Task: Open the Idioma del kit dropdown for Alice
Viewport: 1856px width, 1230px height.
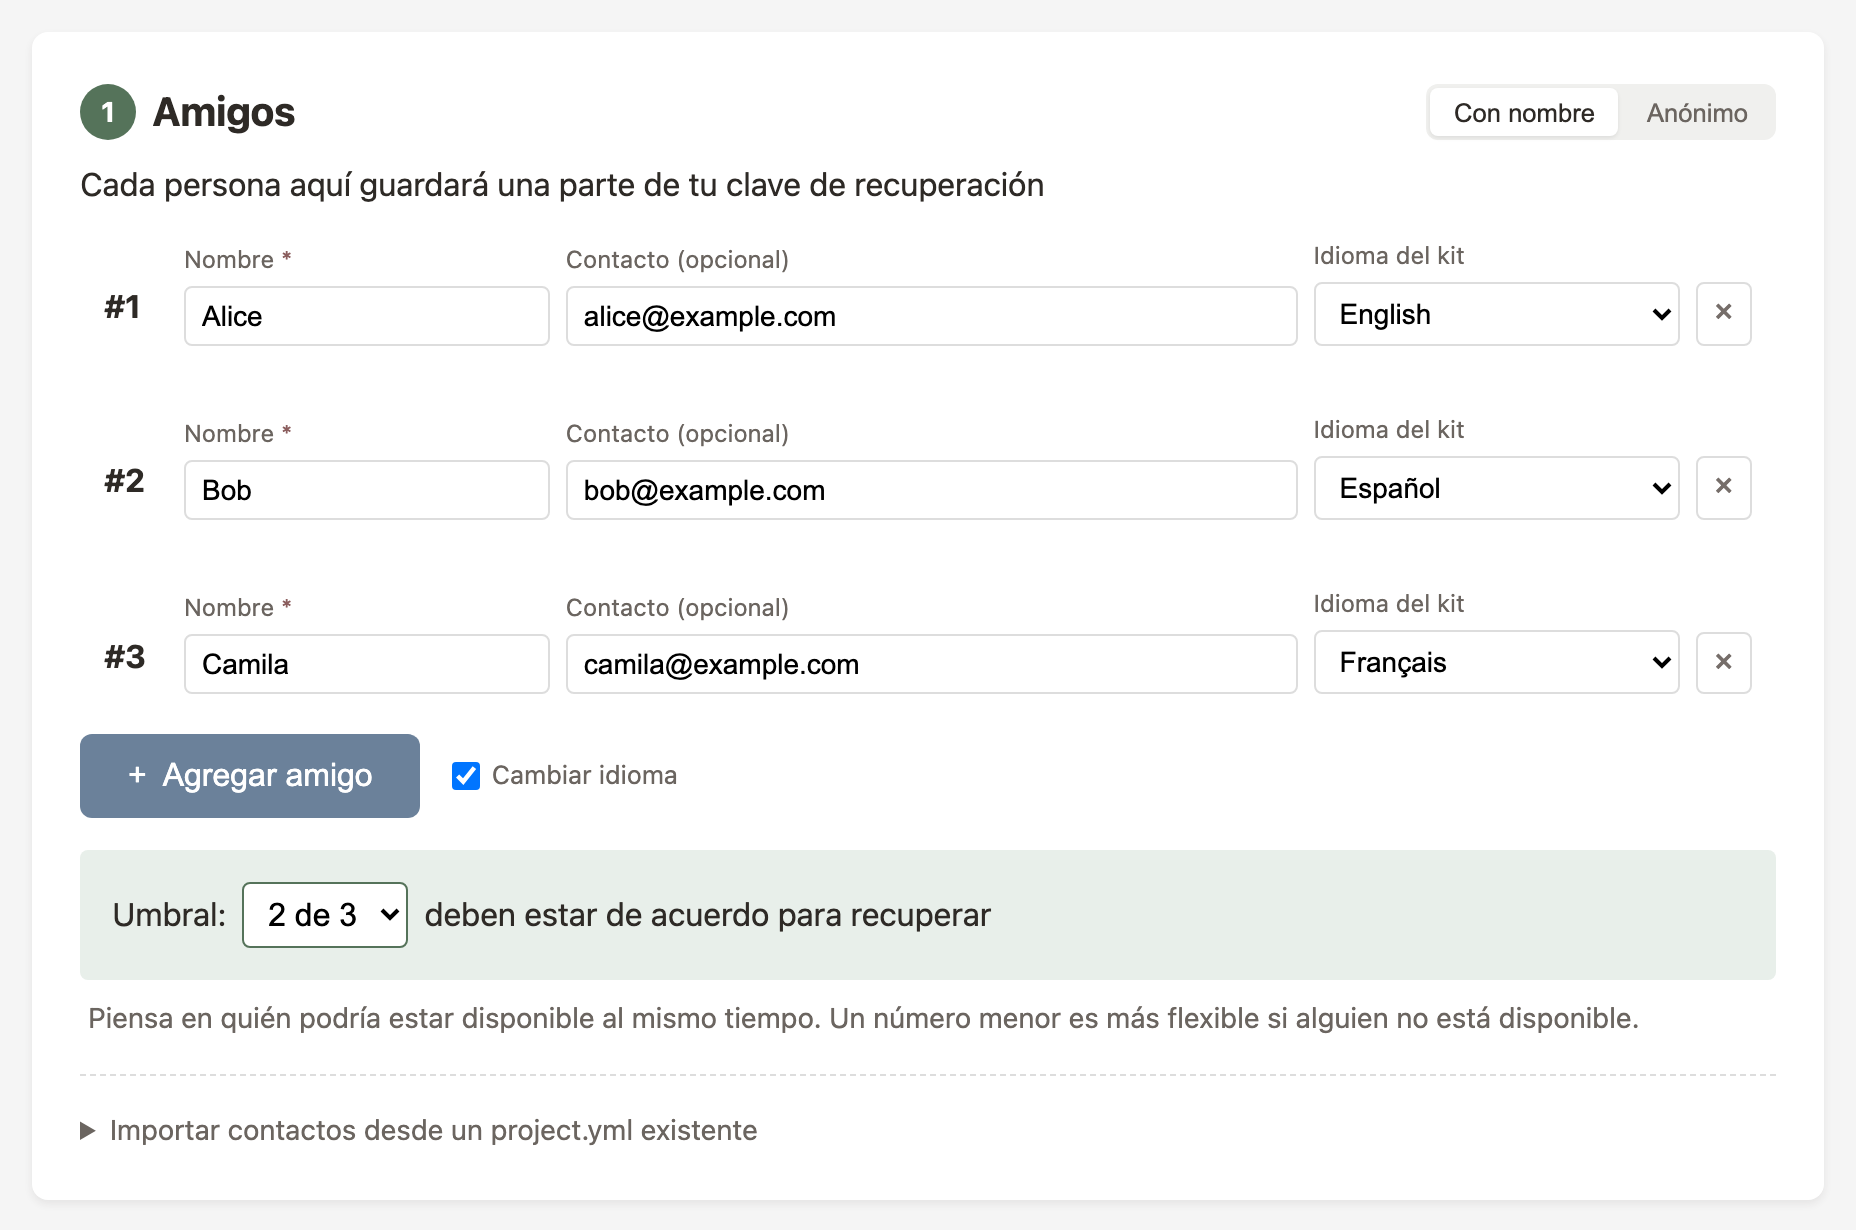Action: click(x=1495, y=314)
